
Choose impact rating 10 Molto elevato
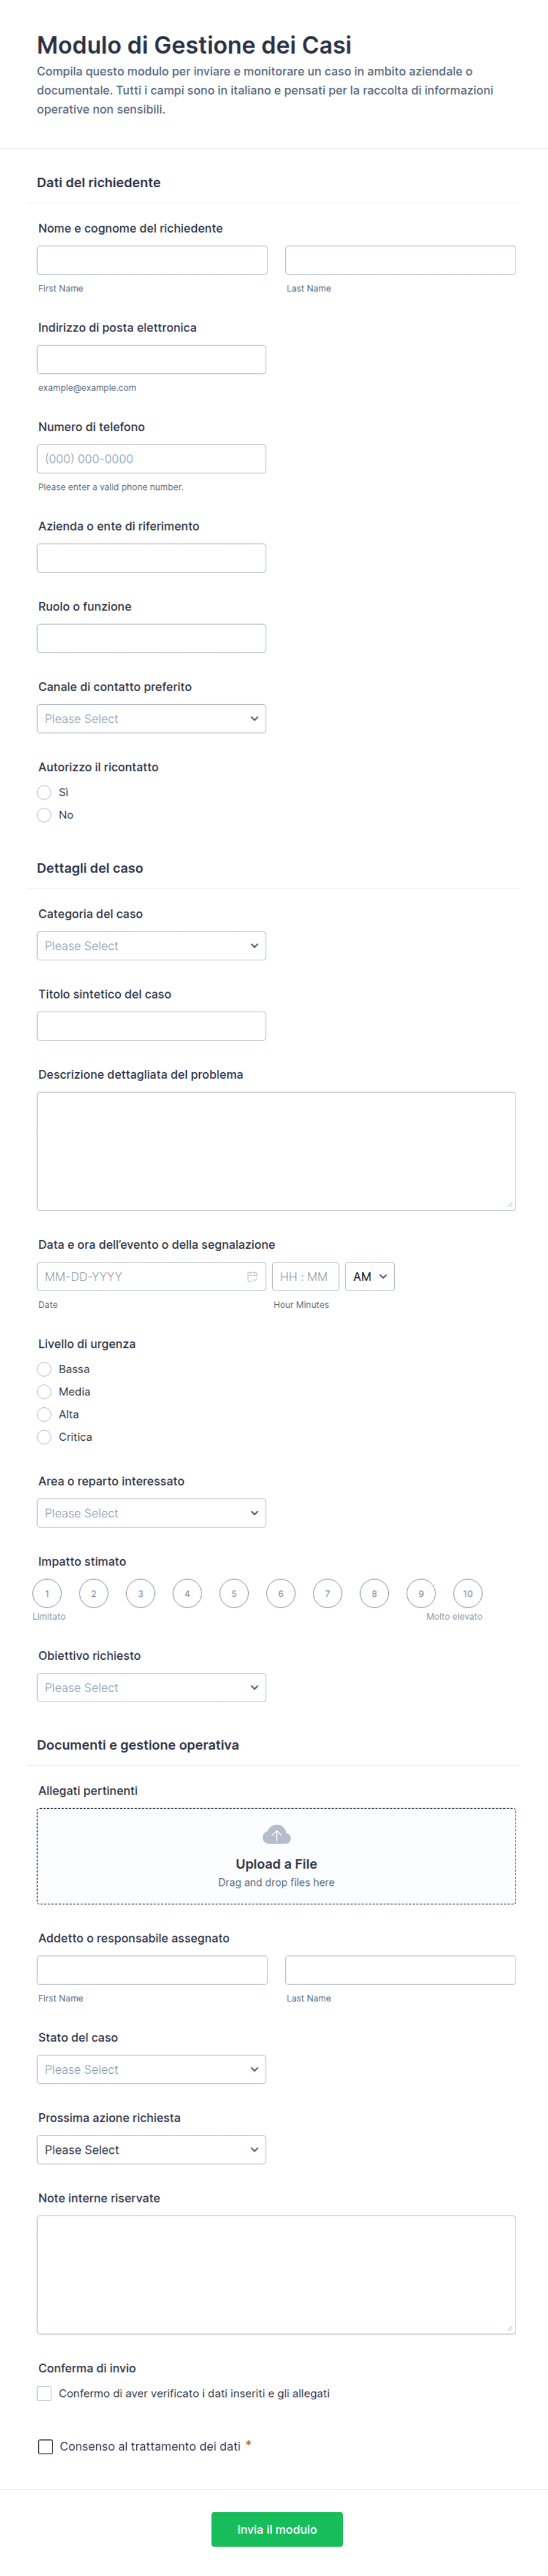(x=467, y=1593)
